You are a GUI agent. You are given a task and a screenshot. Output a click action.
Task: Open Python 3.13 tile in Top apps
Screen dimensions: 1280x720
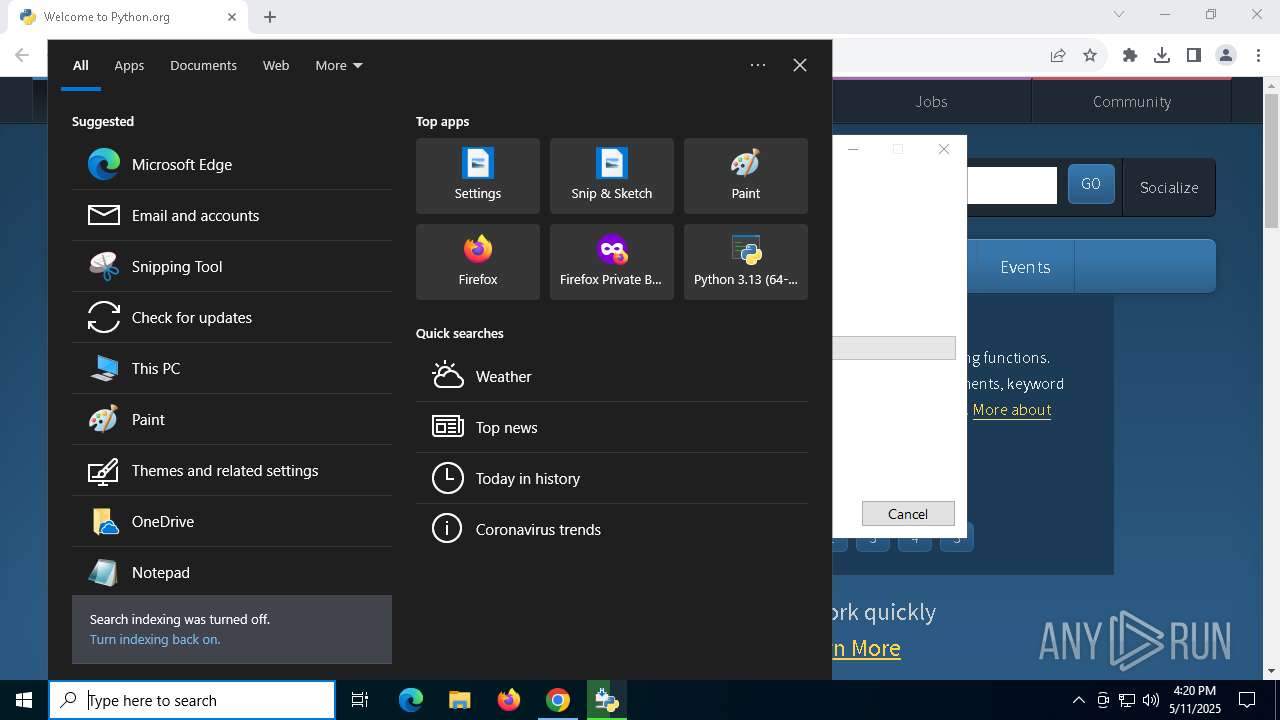pyautogui.click(x=746, y=262)
